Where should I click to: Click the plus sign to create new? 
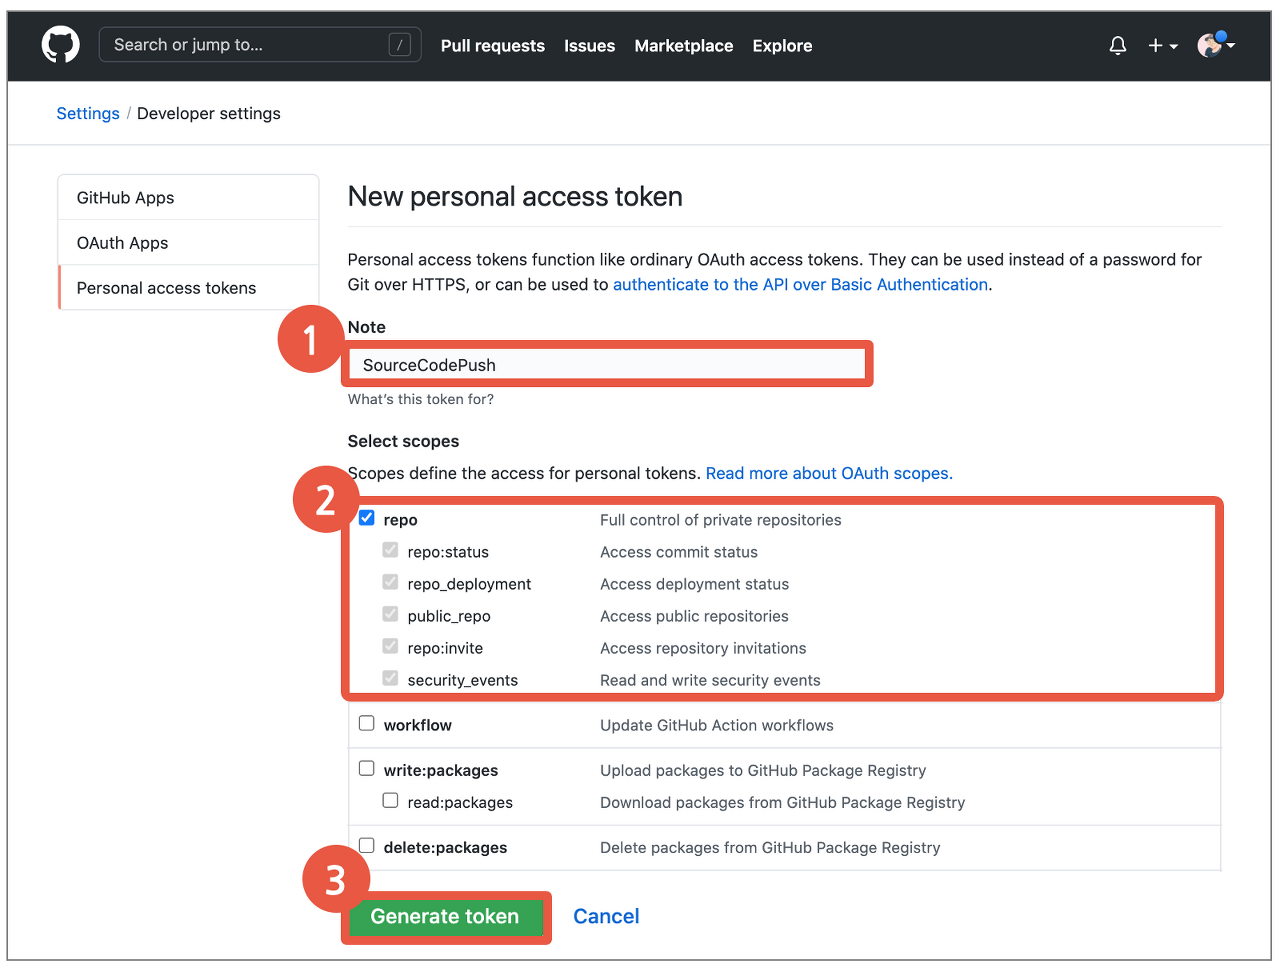point(1154,45)
